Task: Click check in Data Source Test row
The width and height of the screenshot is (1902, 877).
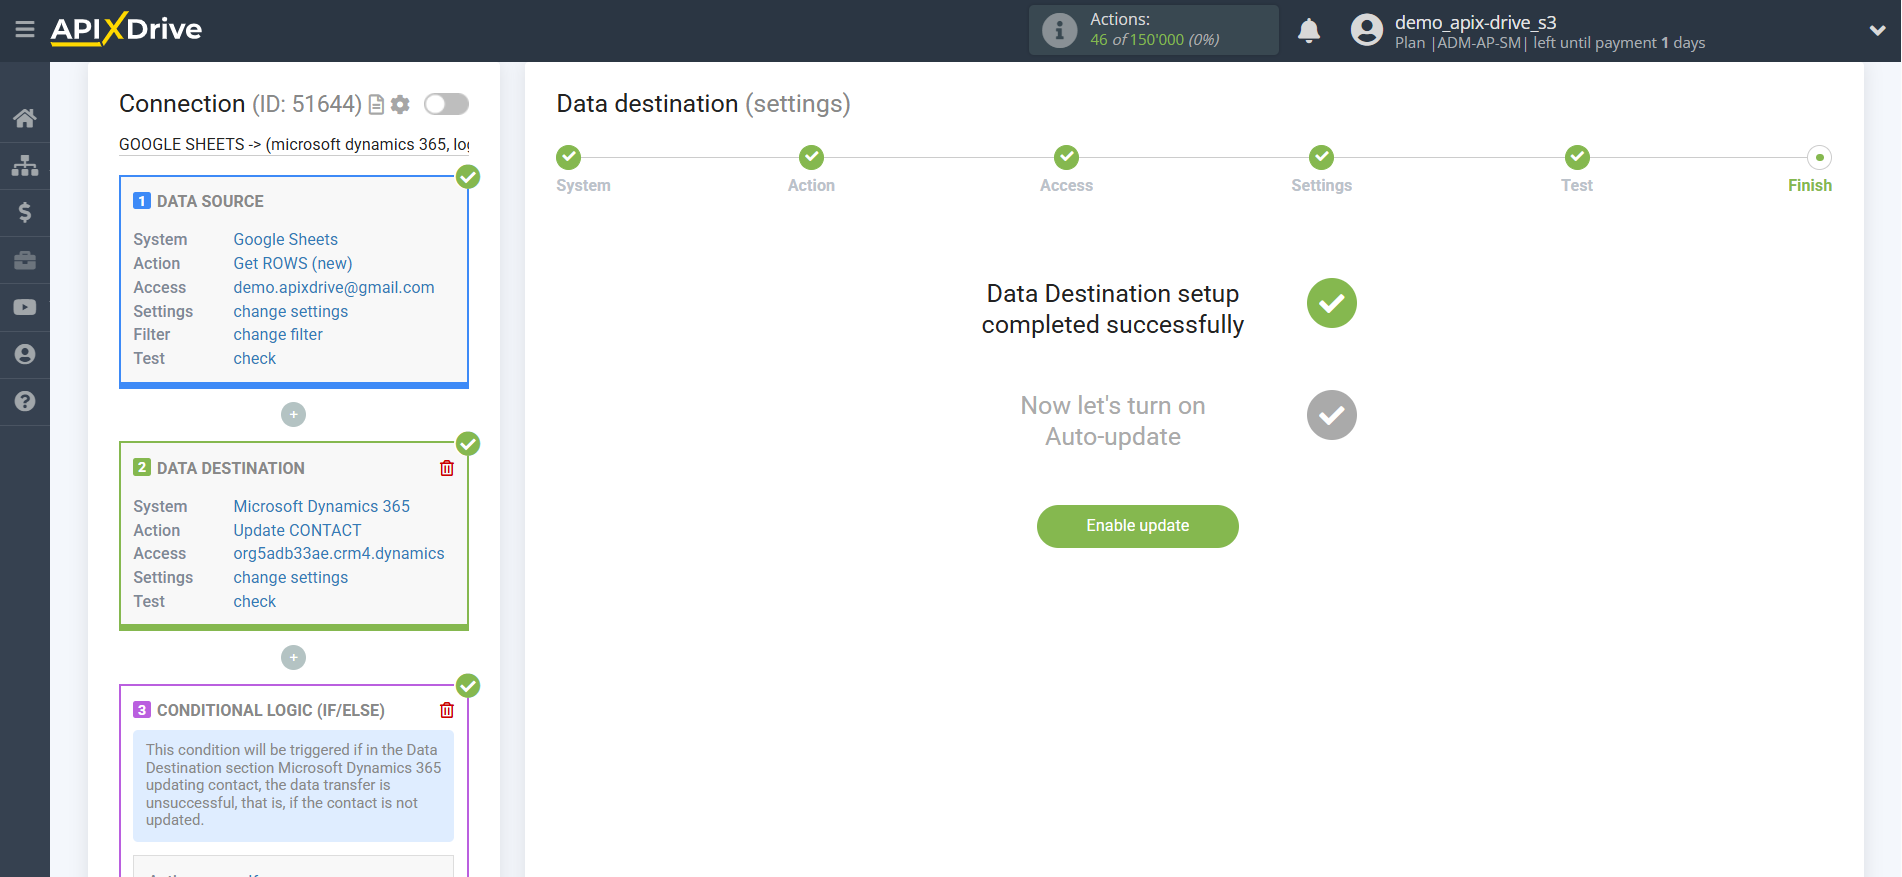Action: (x=254, y=358)
